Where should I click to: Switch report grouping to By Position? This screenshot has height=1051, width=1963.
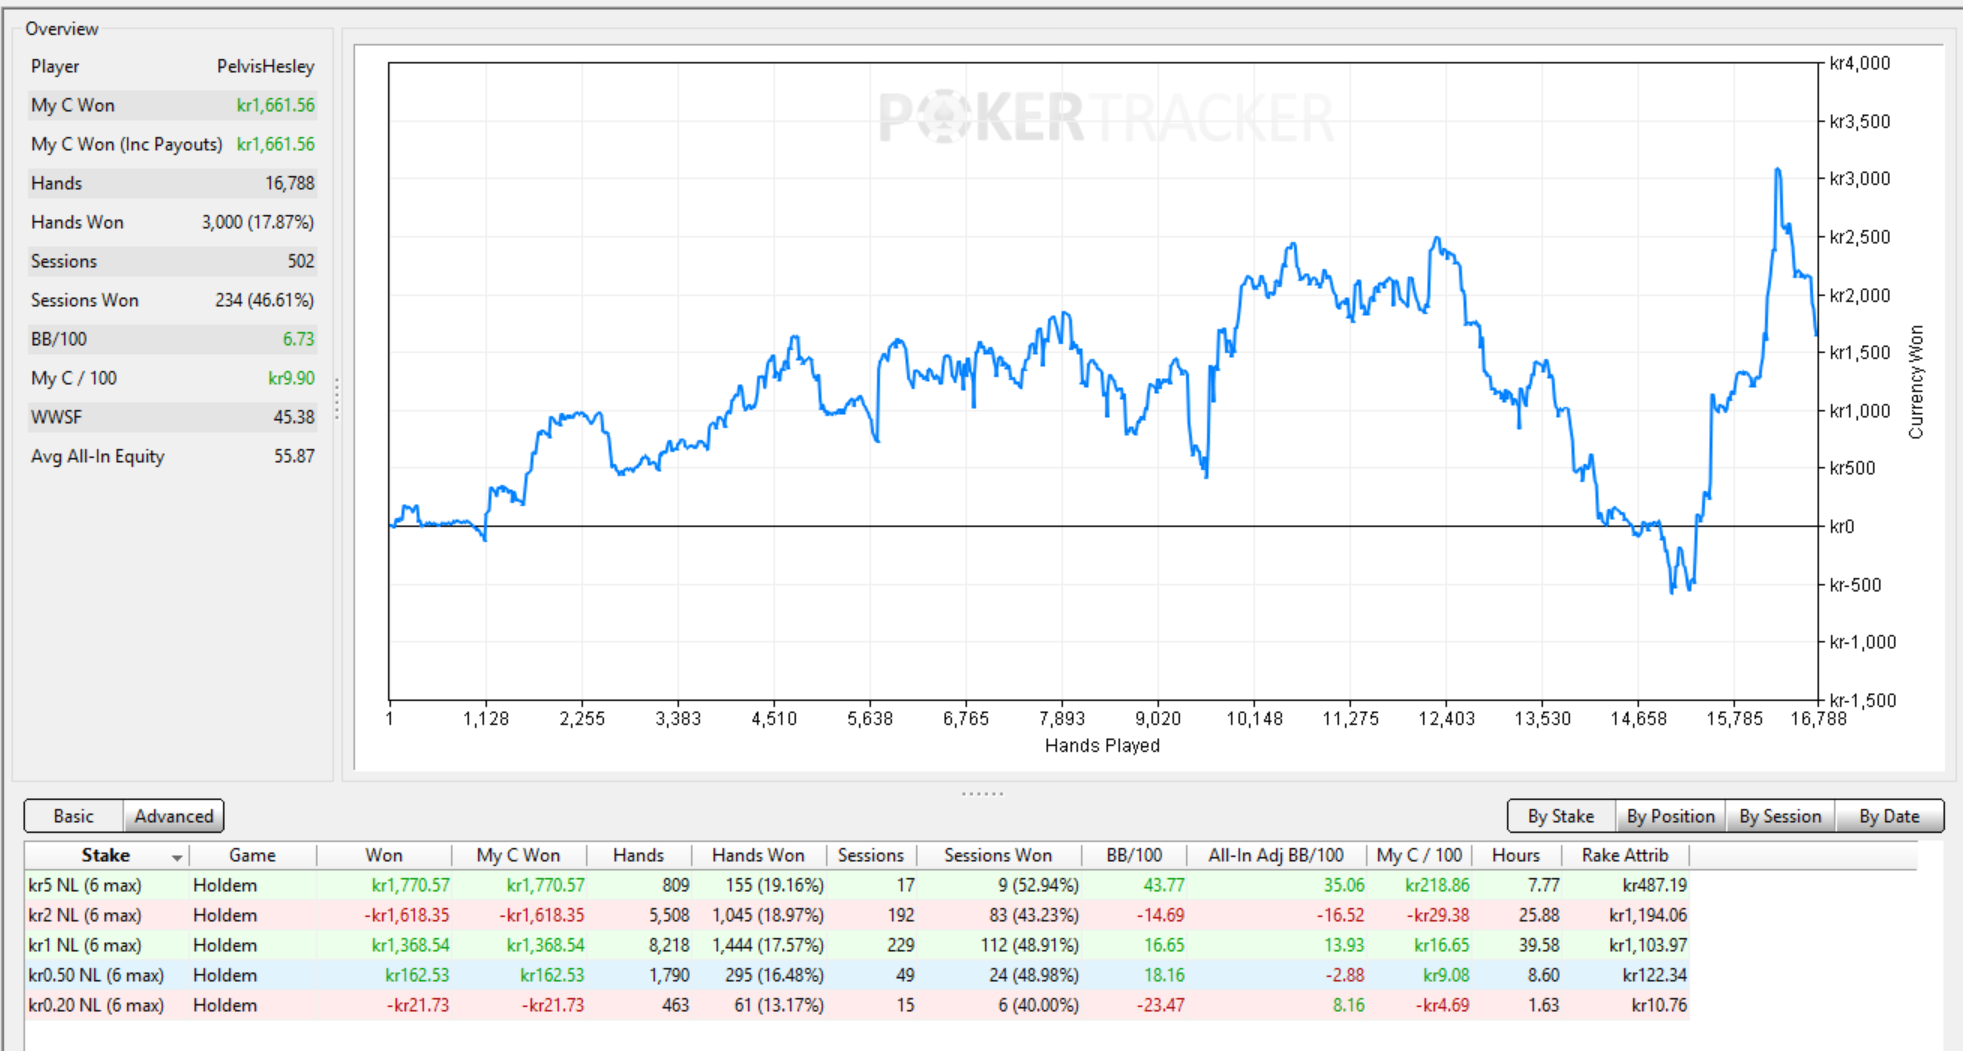tap(1670, 816)
